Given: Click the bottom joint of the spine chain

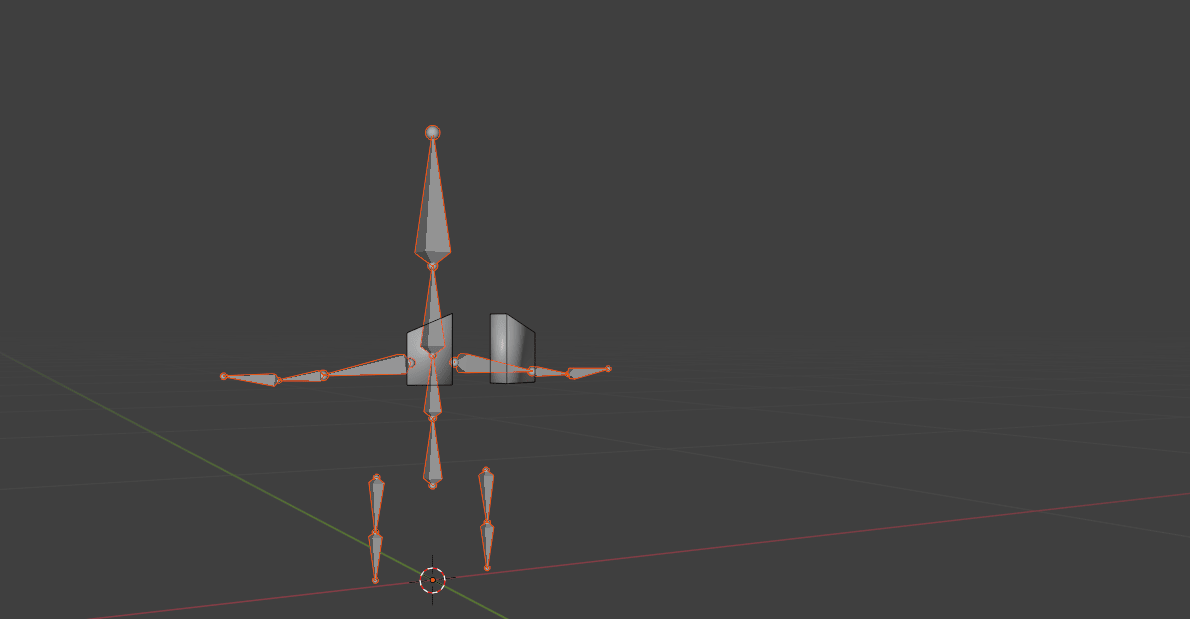Looking at the screenshot, I should click(x=432, y=485).
